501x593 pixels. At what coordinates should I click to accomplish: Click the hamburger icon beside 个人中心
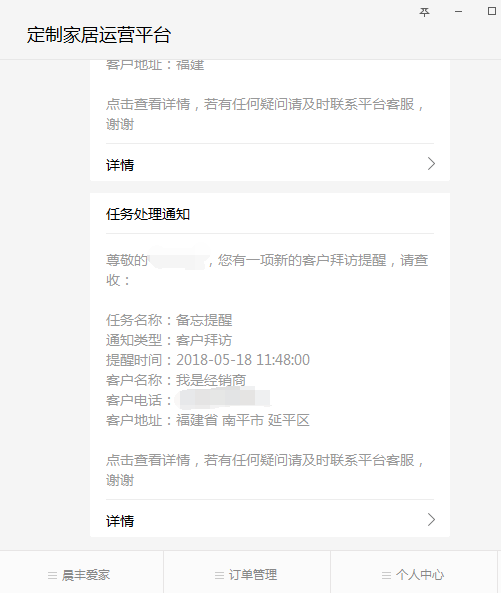click(386, 576)
